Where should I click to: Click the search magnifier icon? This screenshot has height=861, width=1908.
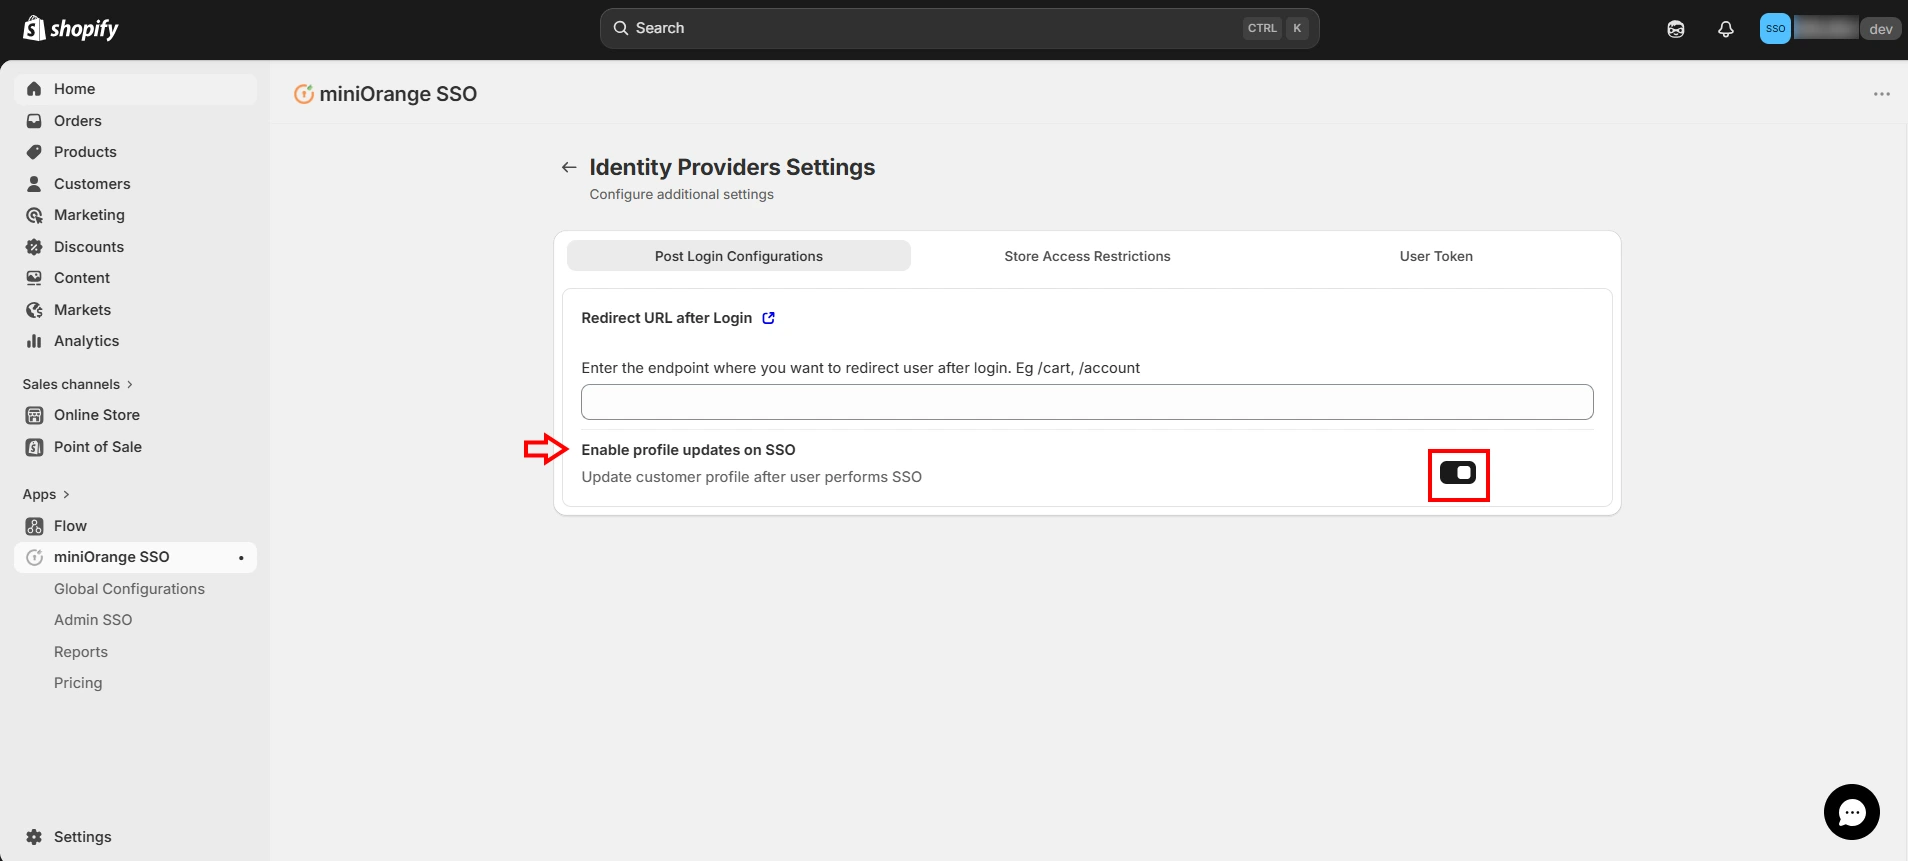[621, 28]
